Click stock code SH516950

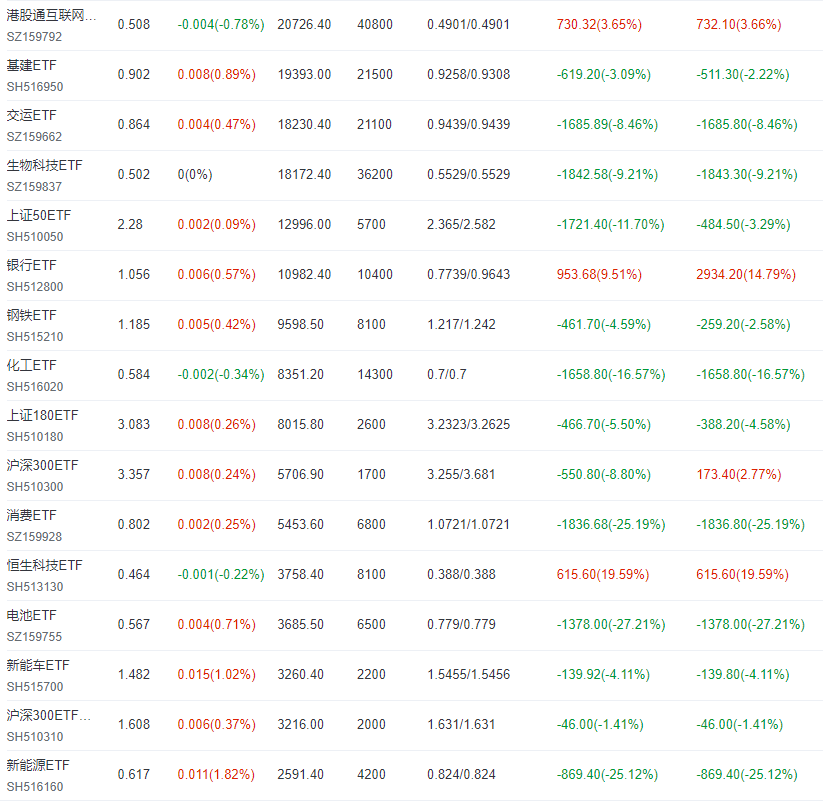(35, 87)
